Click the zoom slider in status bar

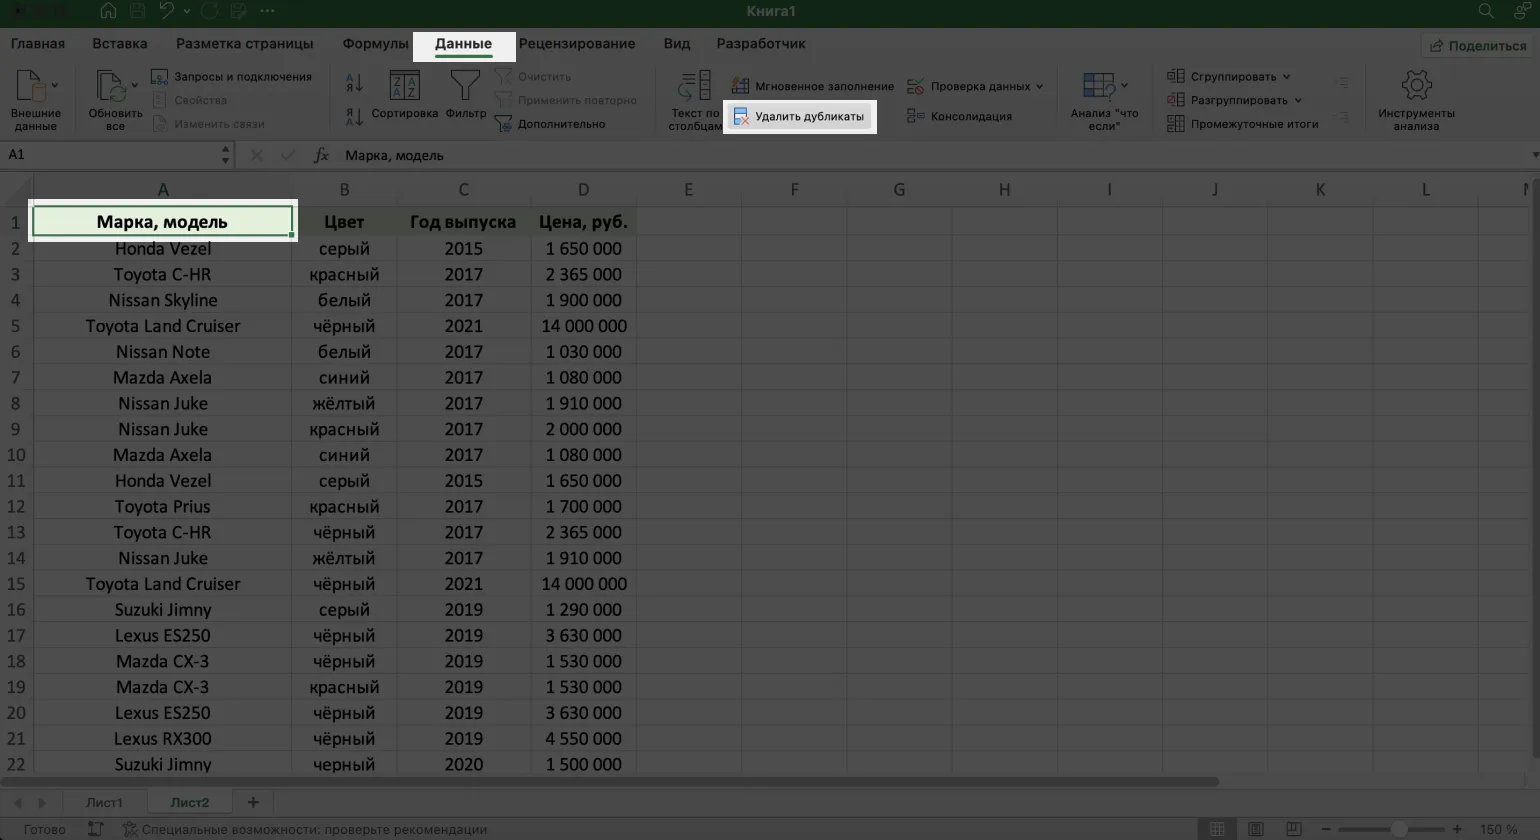(1398, 829)
